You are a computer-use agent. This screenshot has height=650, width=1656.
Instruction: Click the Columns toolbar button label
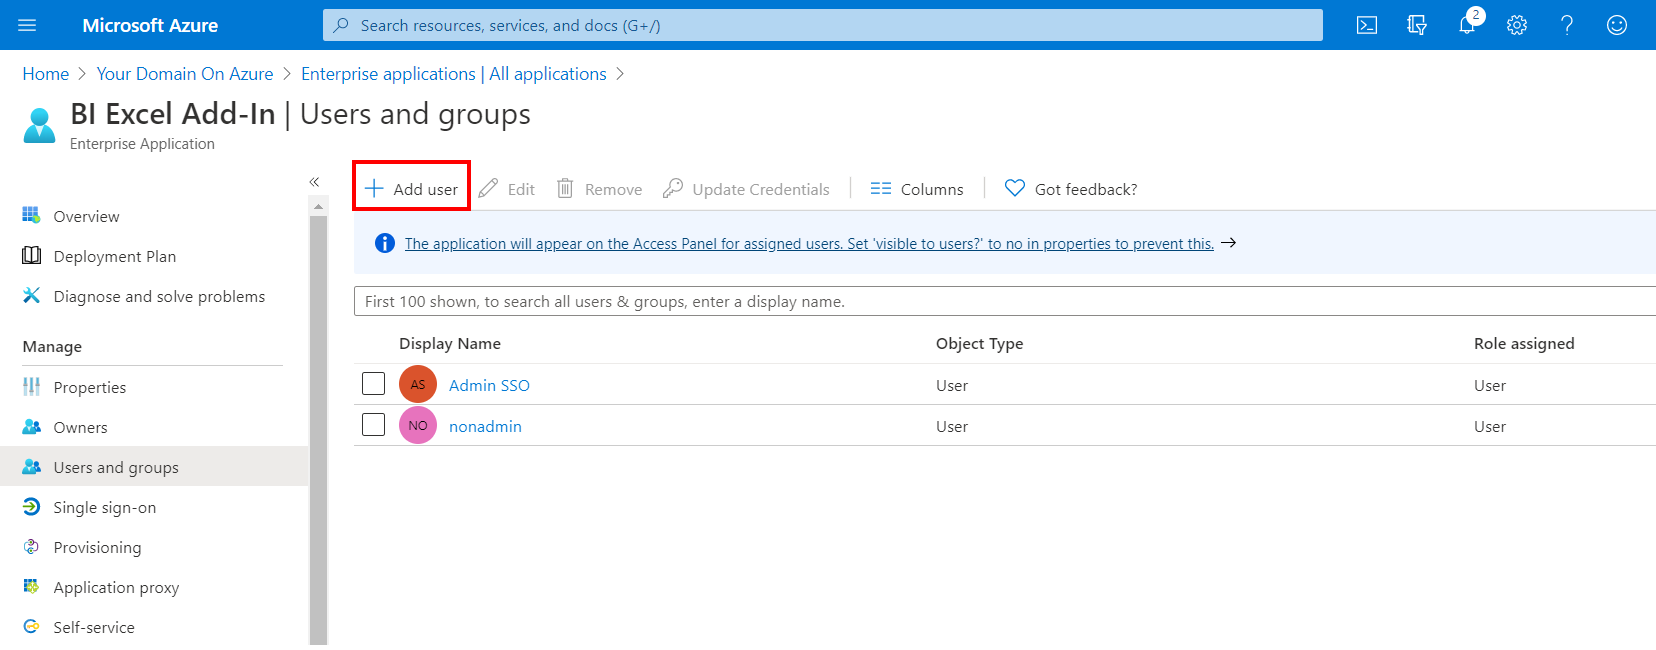click(932, 189)
